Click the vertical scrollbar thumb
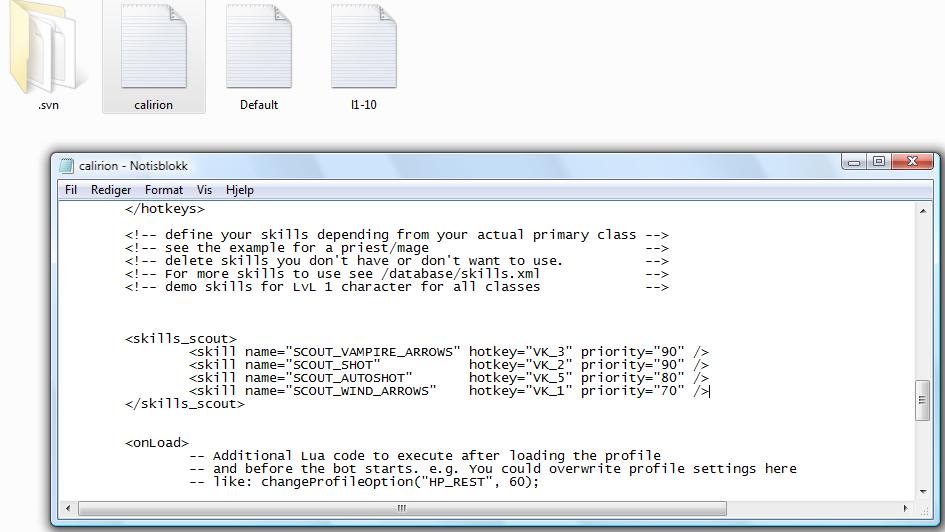The height and width of the screenshot is (532, 945). click(x=922, y=400)
